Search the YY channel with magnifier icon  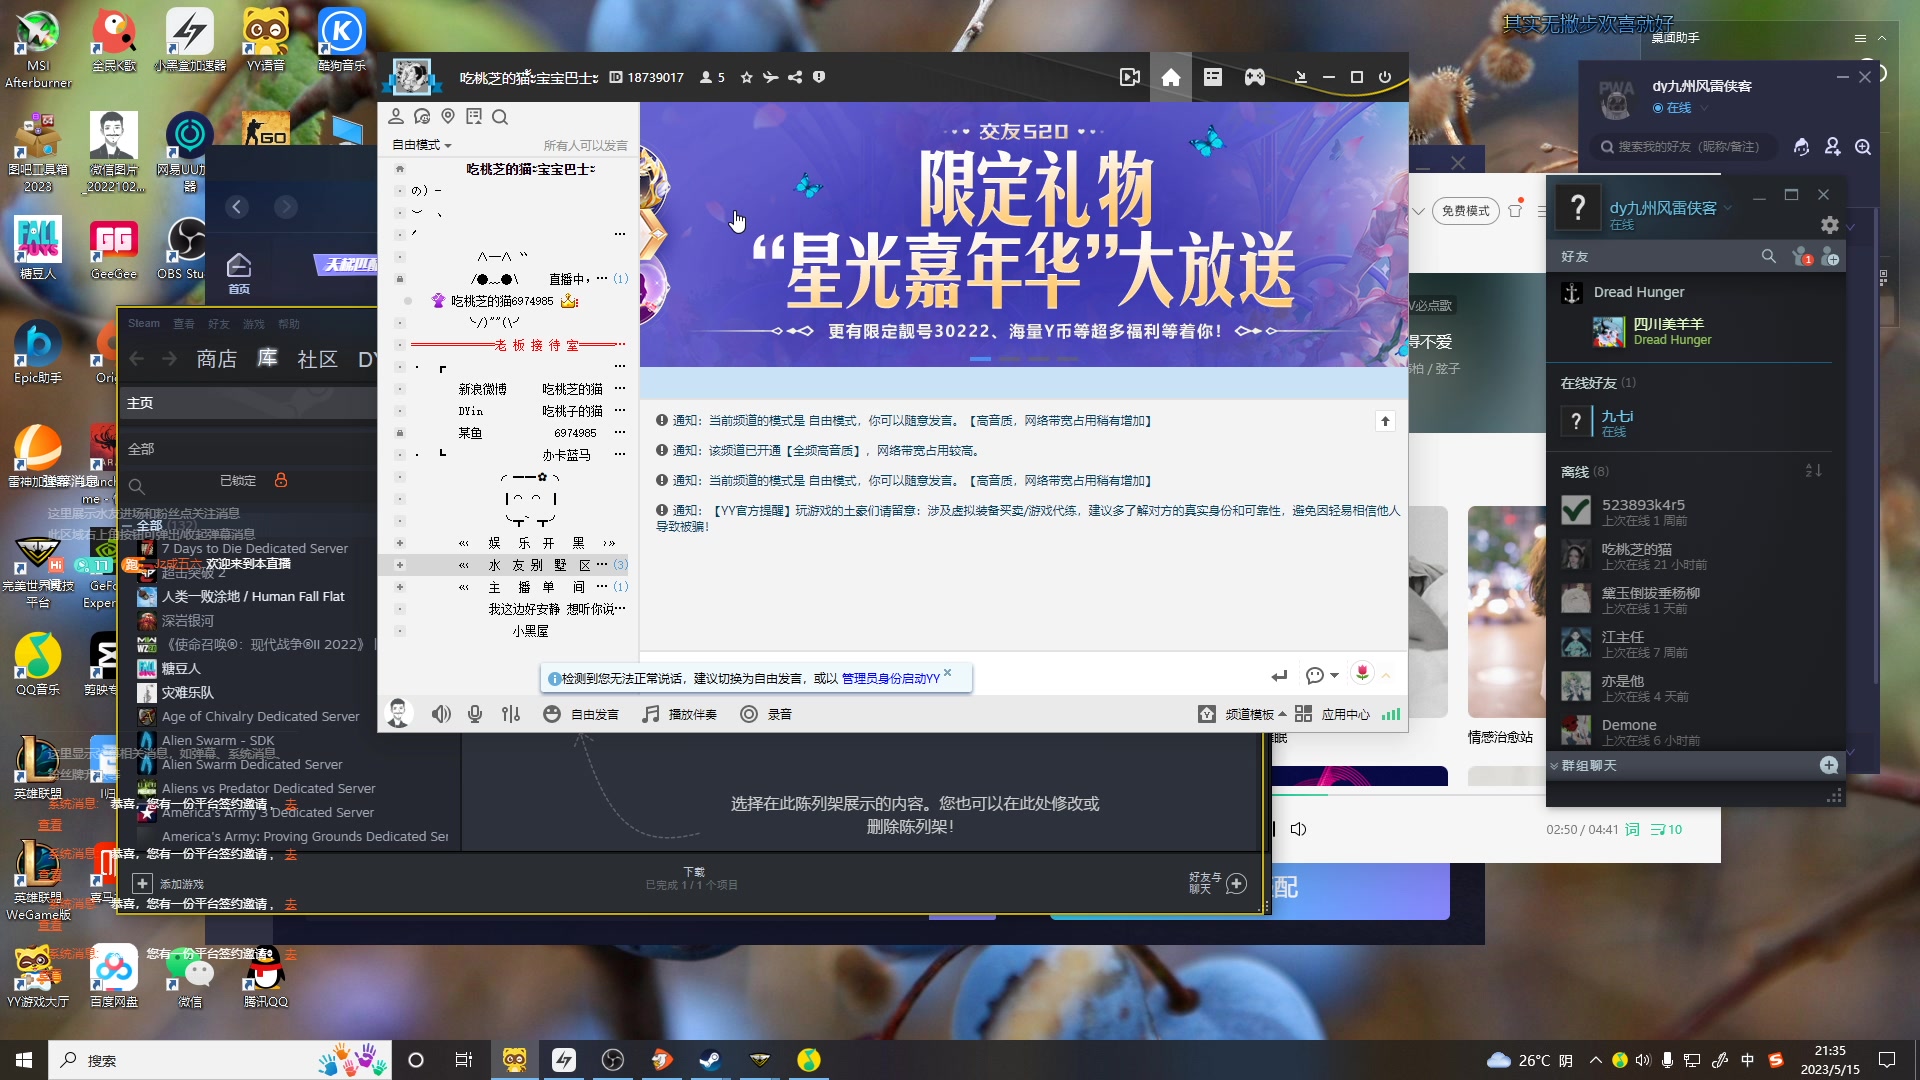(x=500, y=117)
